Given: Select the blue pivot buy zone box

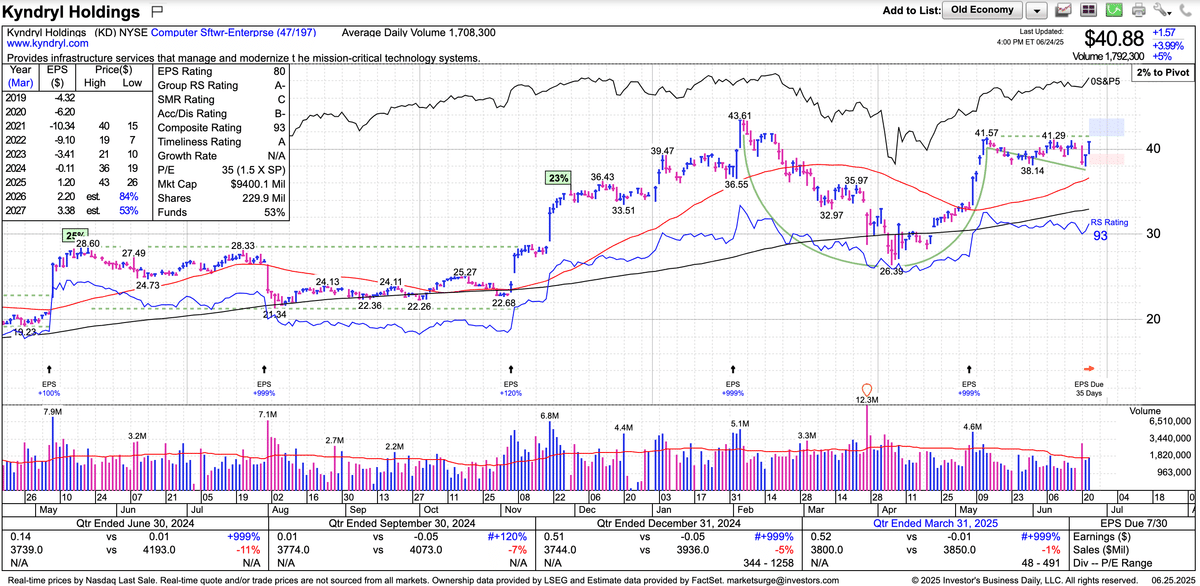Looking at the screenshot, I should [1107, 127].
